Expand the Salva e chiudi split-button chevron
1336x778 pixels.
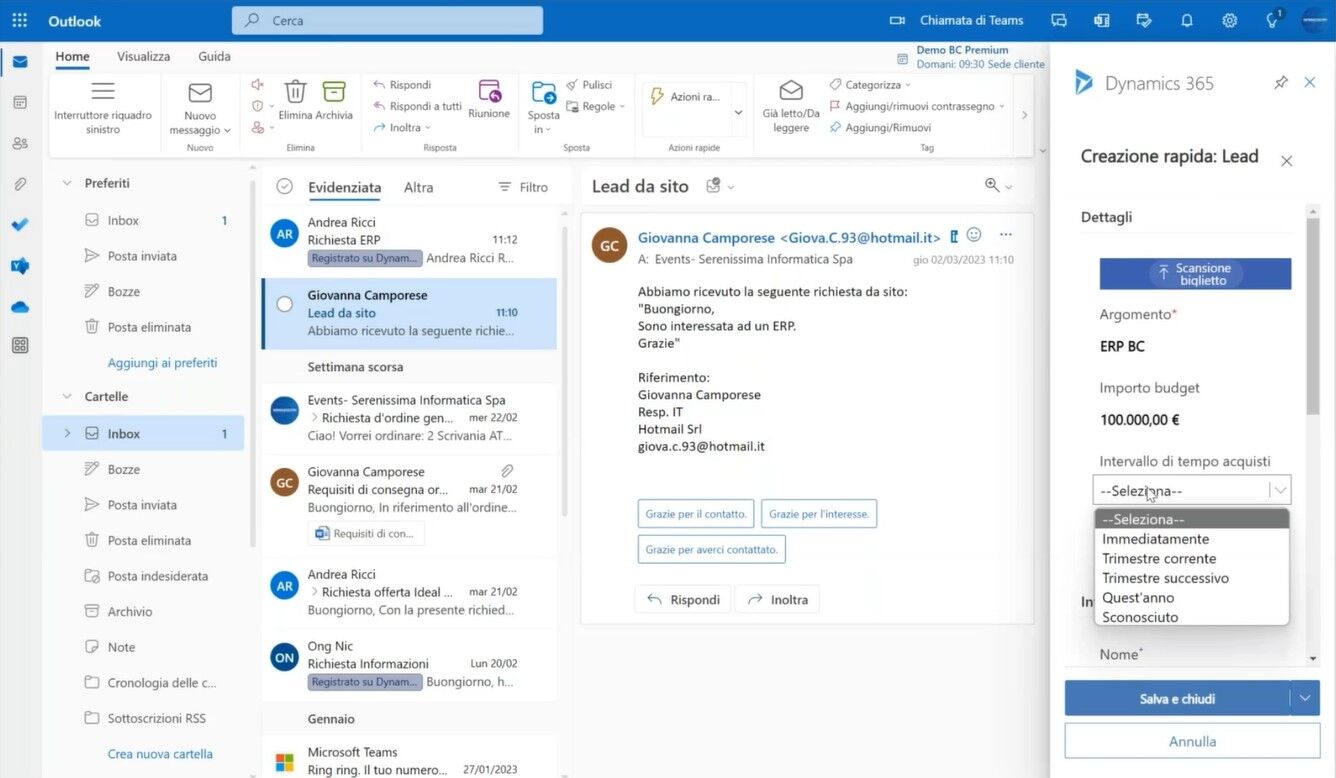click(x=1305, y=697)
